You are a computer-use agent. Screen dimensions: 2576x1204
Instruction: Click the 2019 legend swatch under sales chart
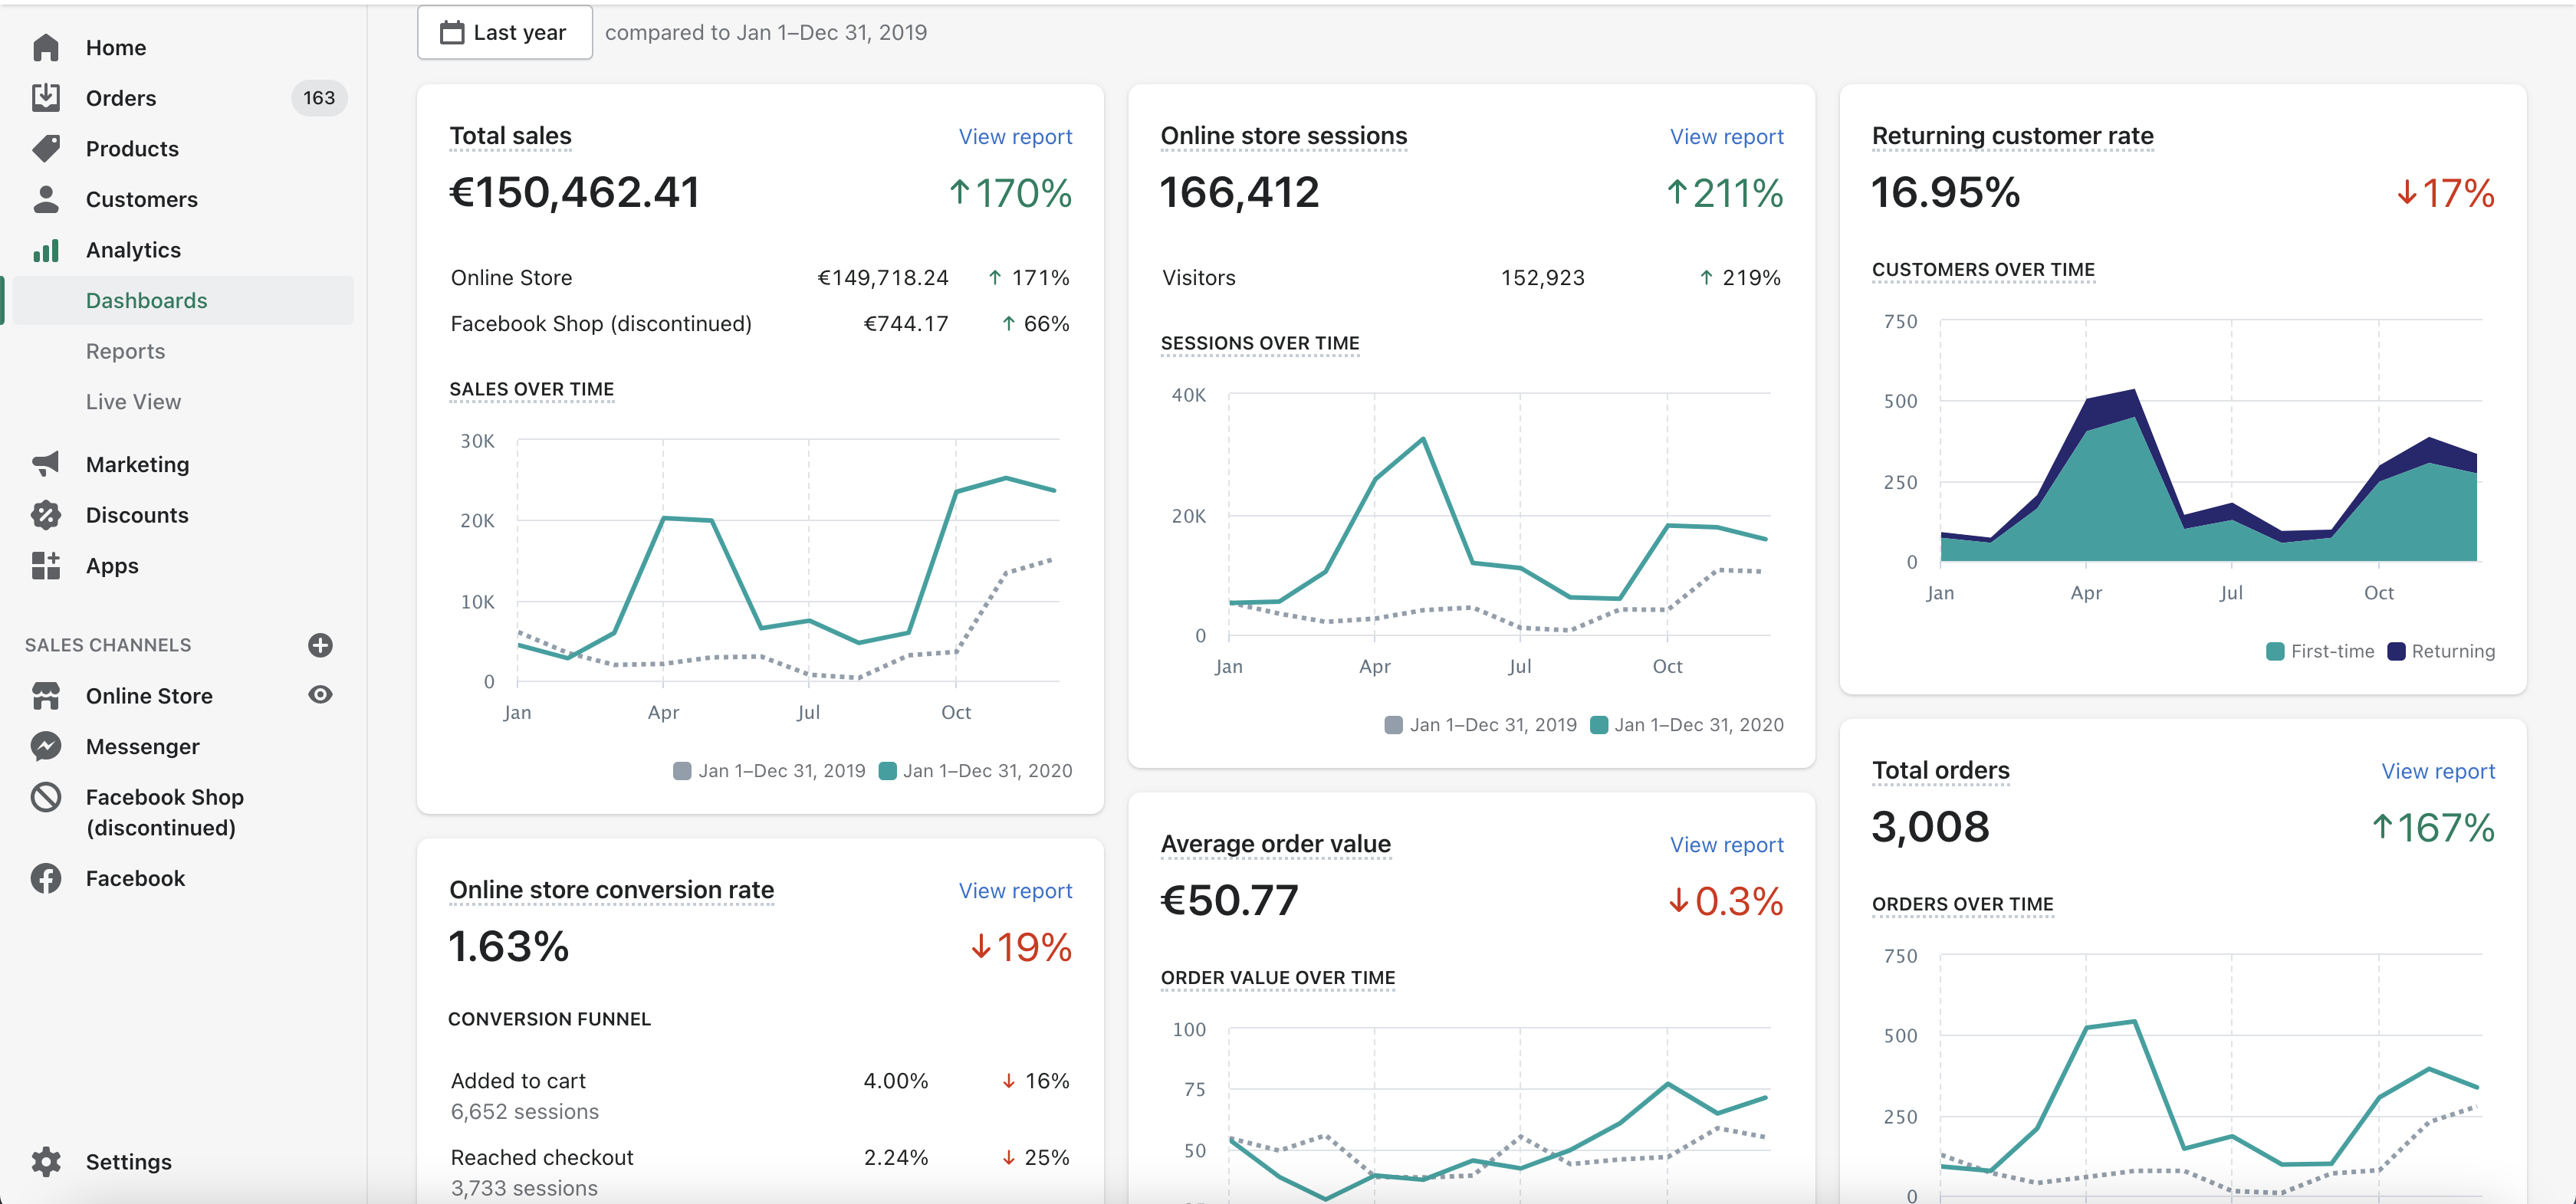coord(682,771)
